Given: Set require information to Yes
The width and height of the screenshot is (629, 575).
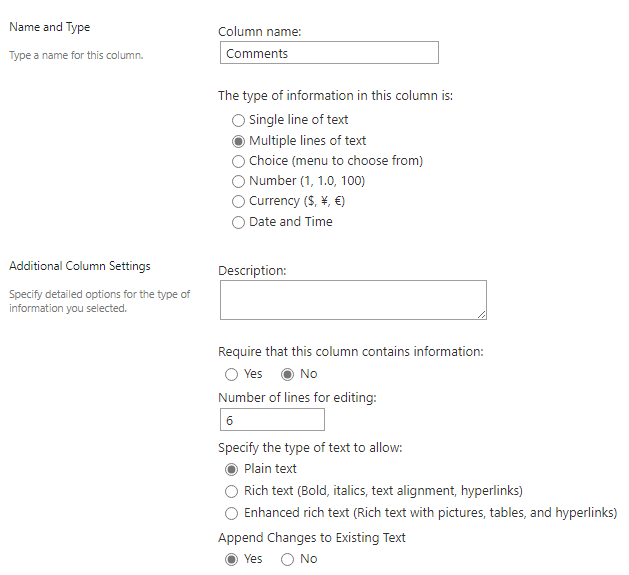Looking at the screenshot, I should [x=232, y=374].
